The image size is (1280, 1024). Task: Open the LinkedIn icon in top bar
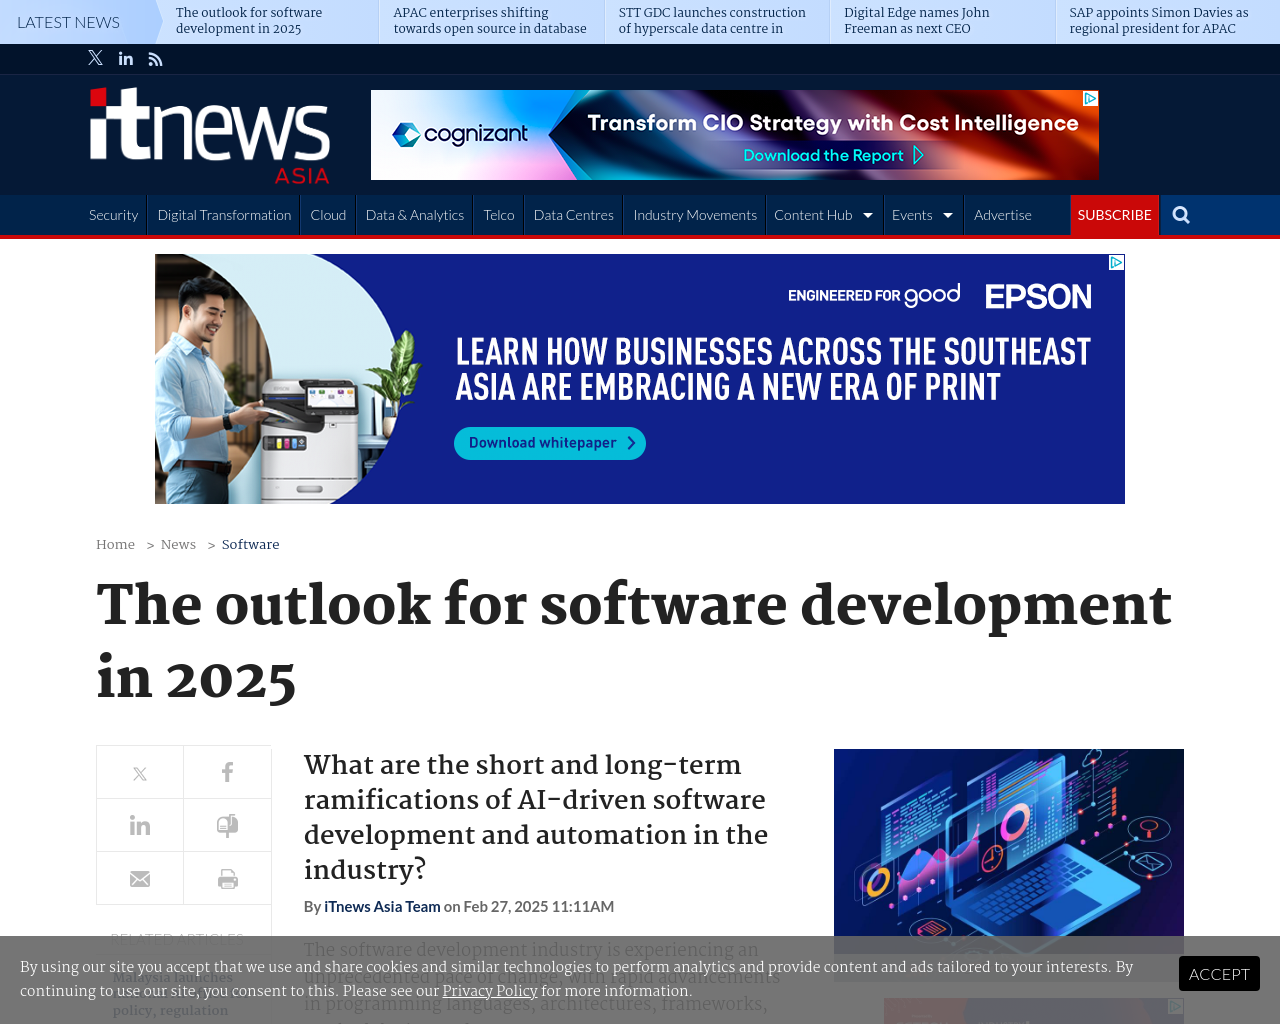click(x=126, y=59)
